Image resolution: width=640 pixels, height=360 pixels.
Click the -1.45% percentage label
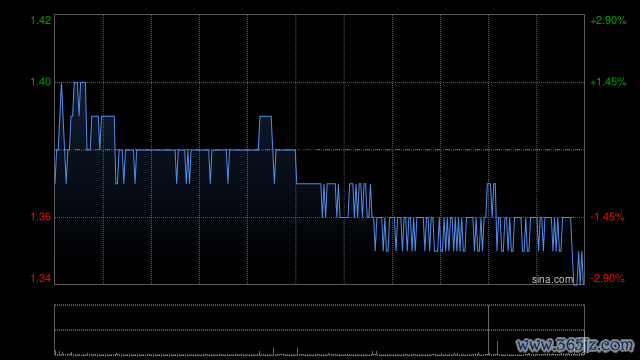(x=607, y=217)
